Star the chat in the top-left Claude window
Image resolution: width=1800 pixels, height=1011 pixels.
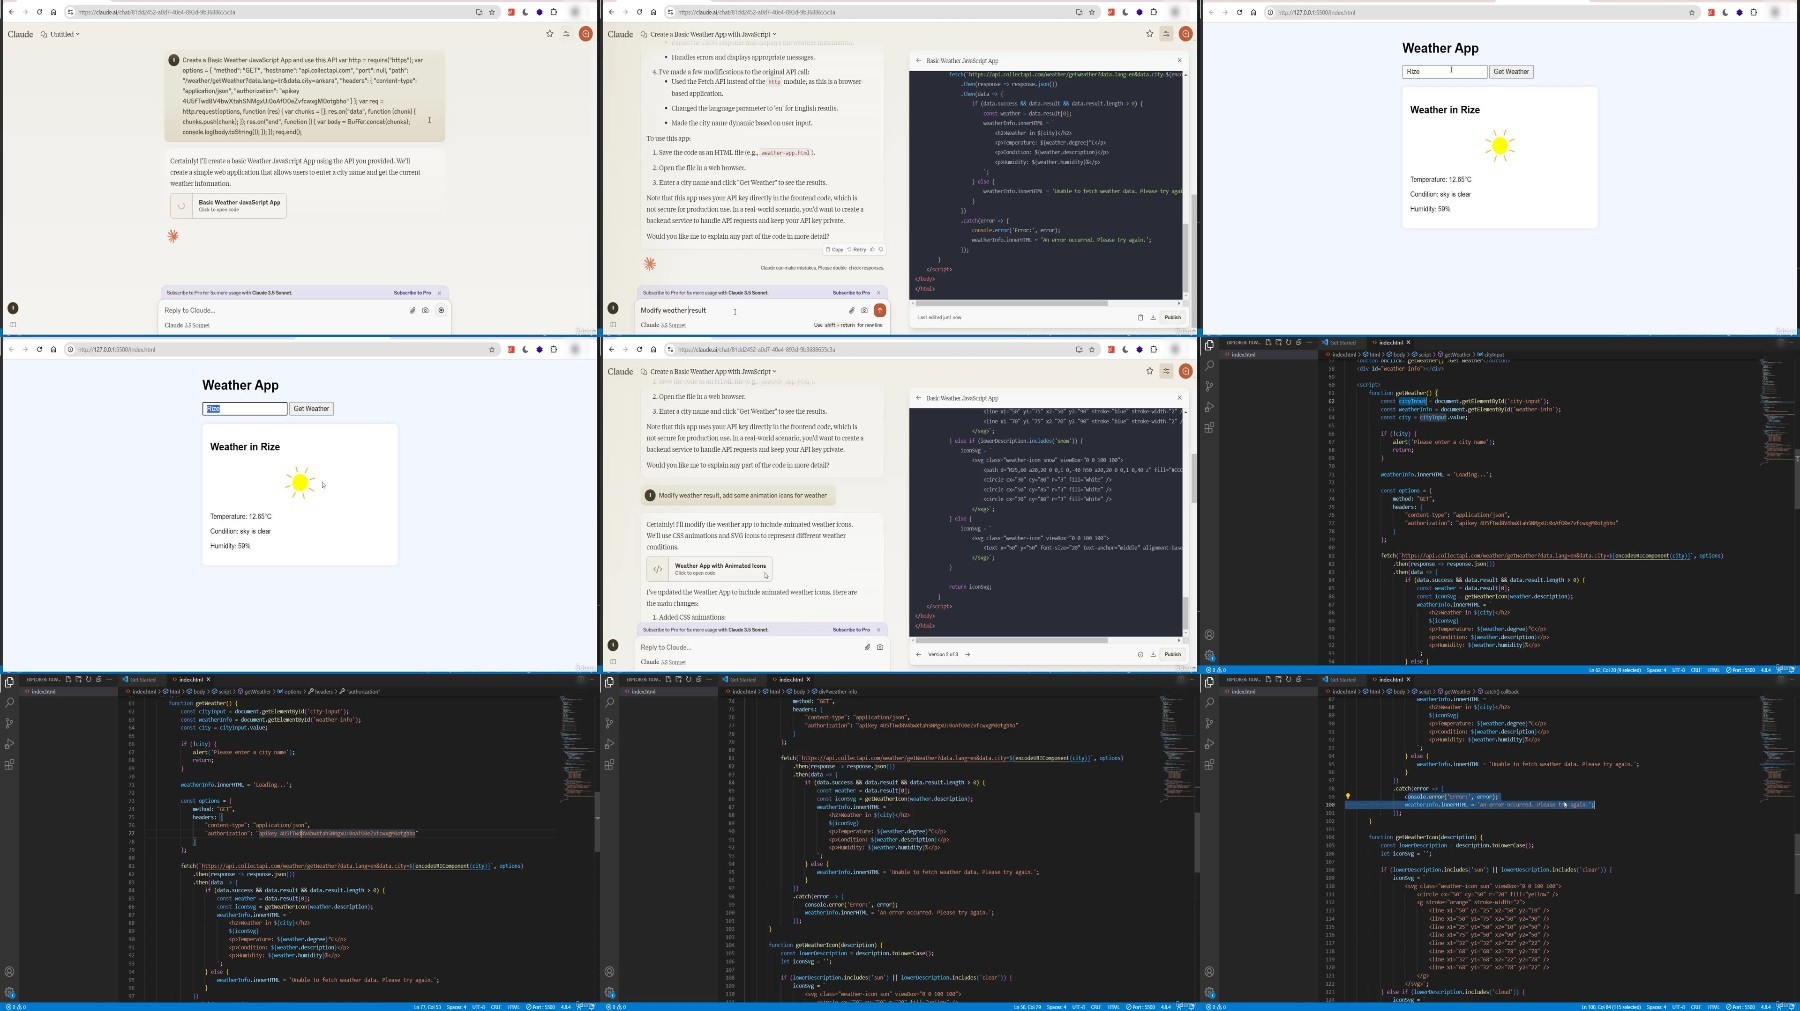pyautogui.click(x=549, y=34)
